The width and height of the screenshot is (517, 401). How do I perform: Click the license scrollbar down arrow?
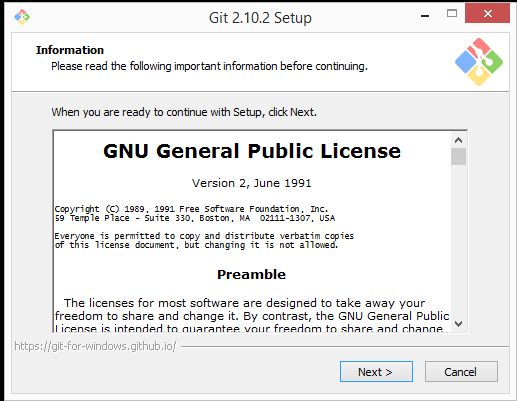458,324
